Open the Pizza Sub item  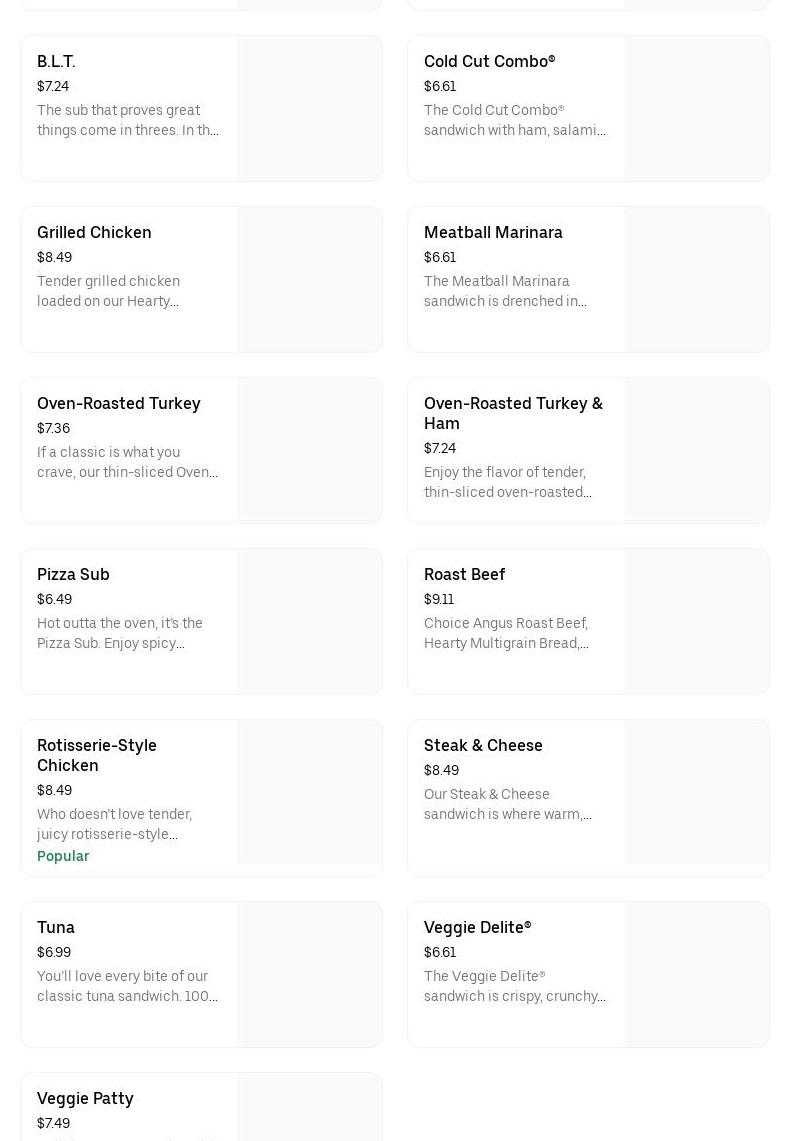tap(73, 575)
